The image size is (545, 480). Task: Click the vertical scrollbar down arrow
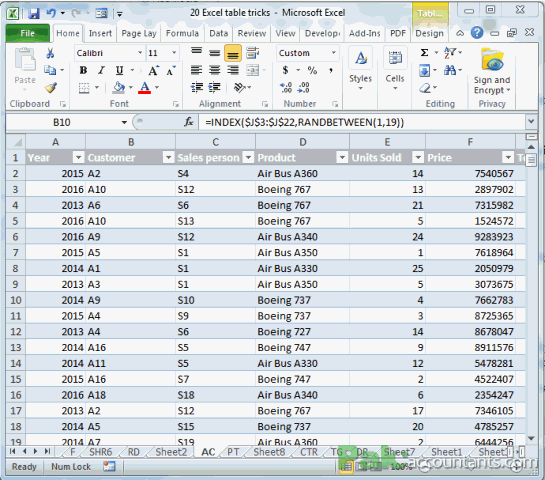coord(531,439)
